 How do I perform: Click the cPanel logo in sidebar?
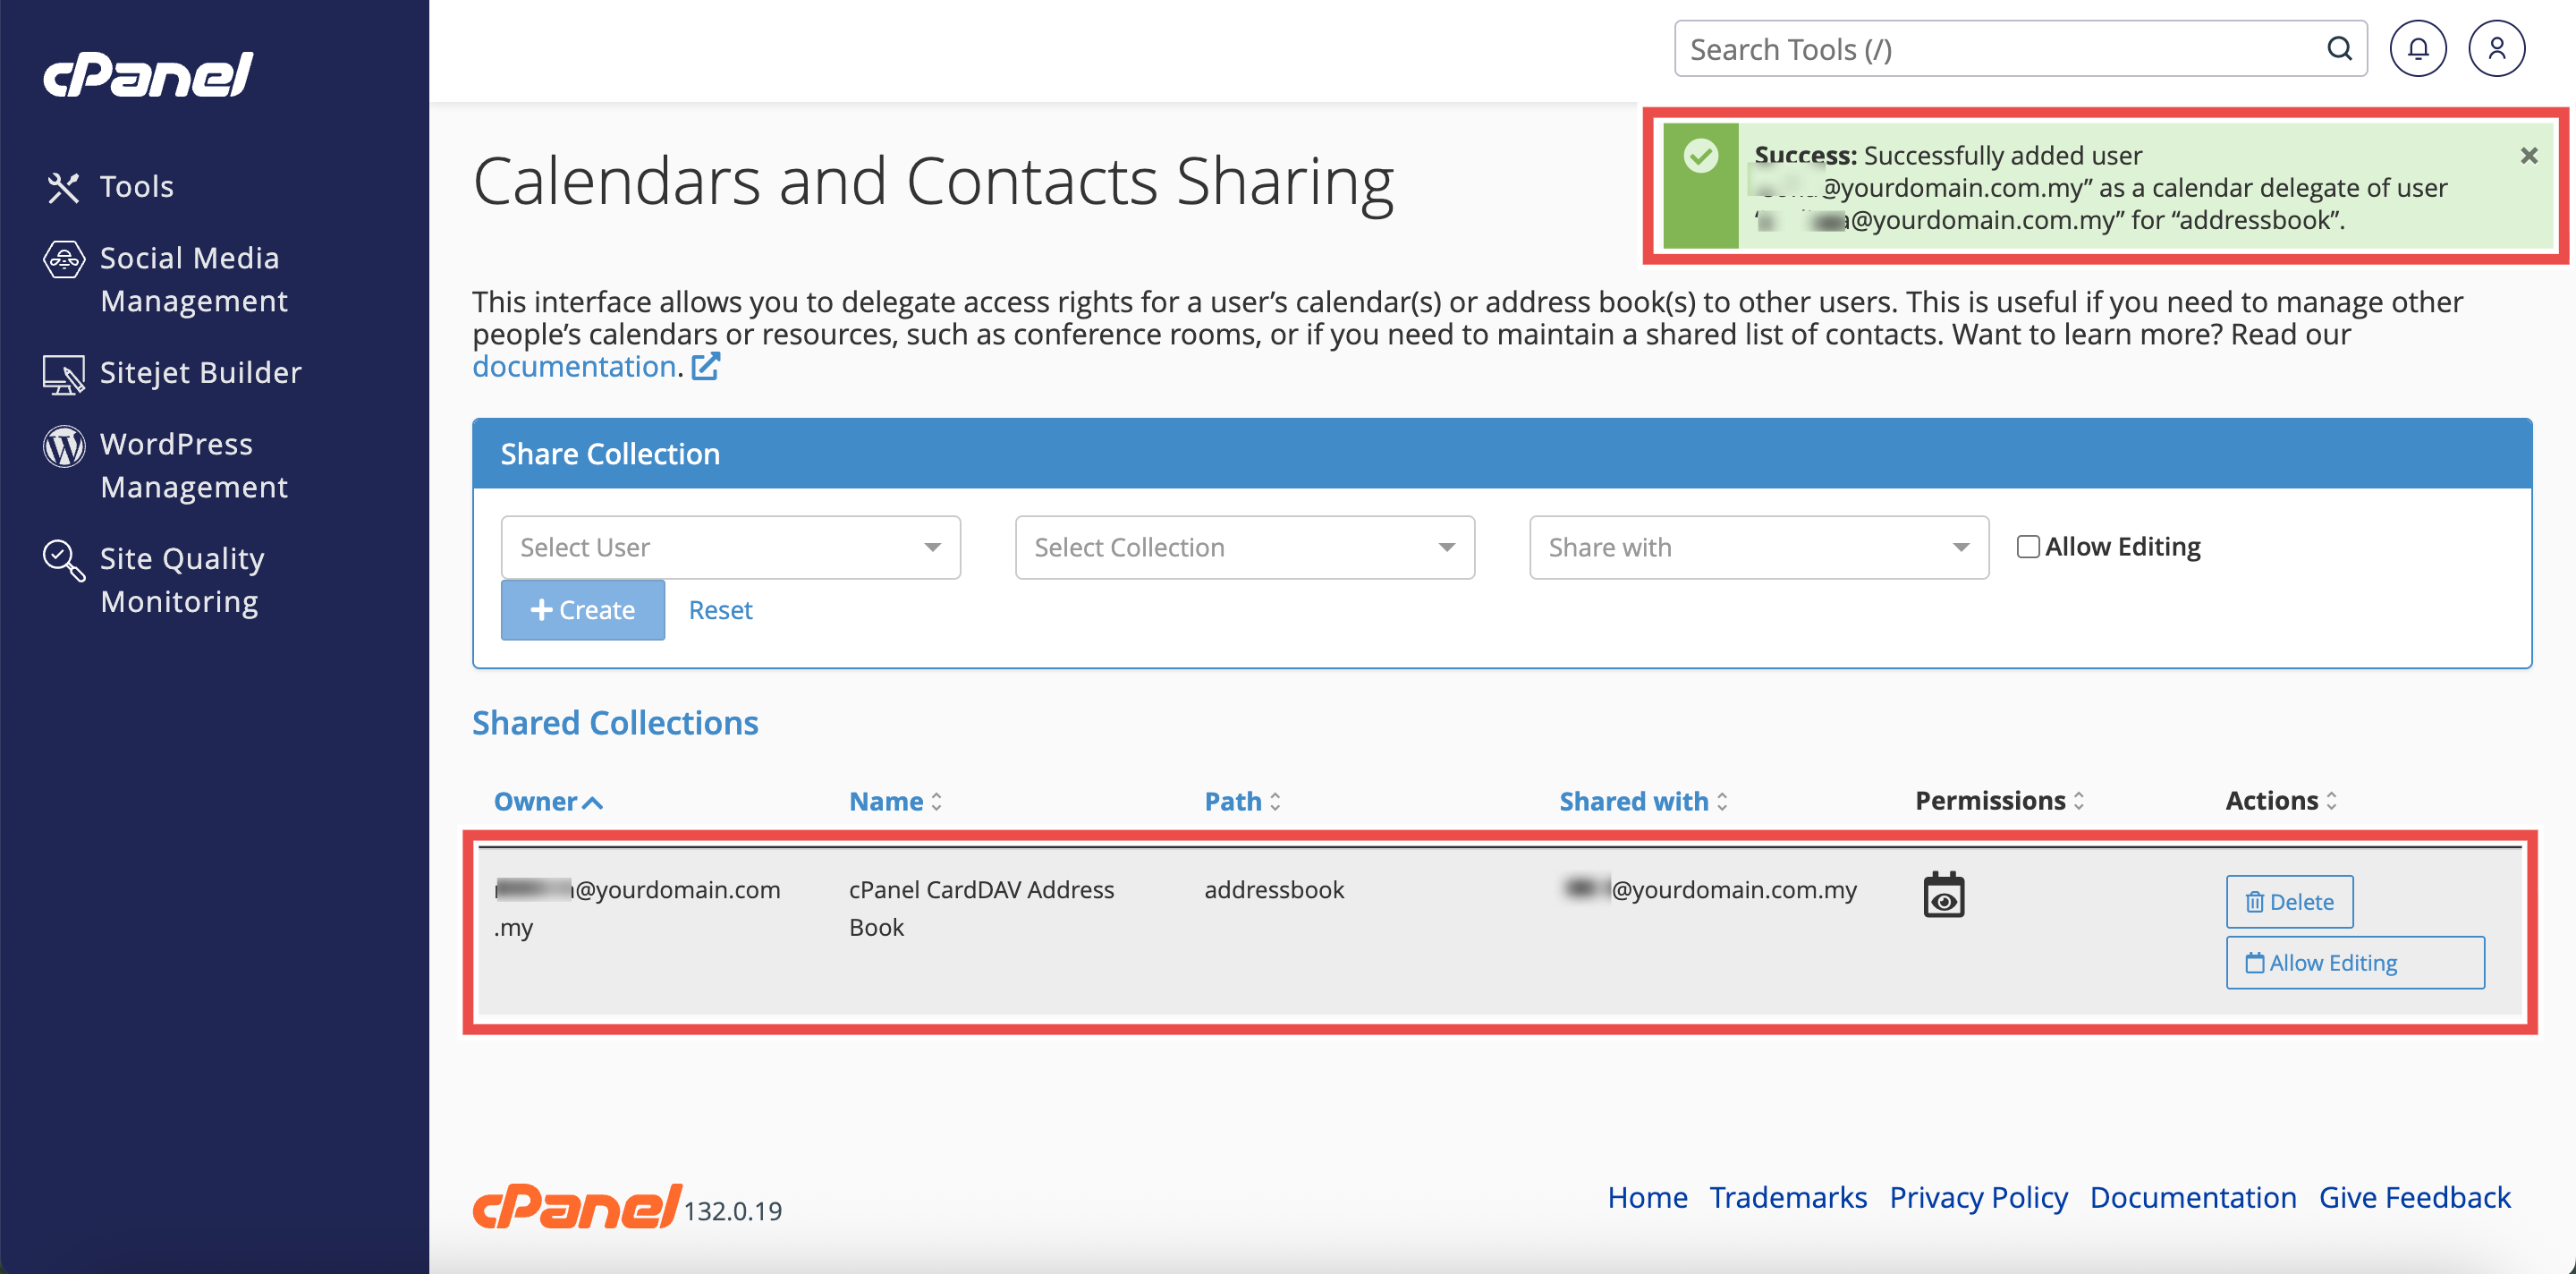tap(148, 75)
